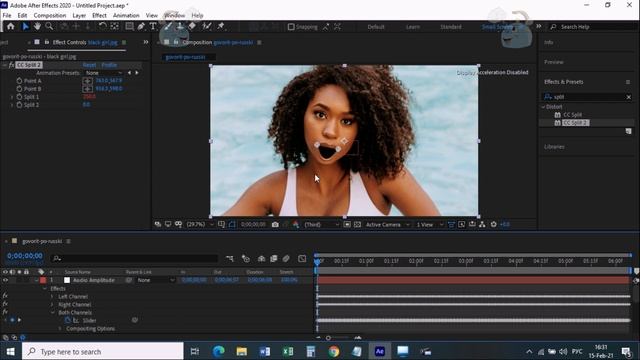The width and height of the screenshot is (640, 360).
Task: Open the Effect menu
Action: [x=99, y=16]
